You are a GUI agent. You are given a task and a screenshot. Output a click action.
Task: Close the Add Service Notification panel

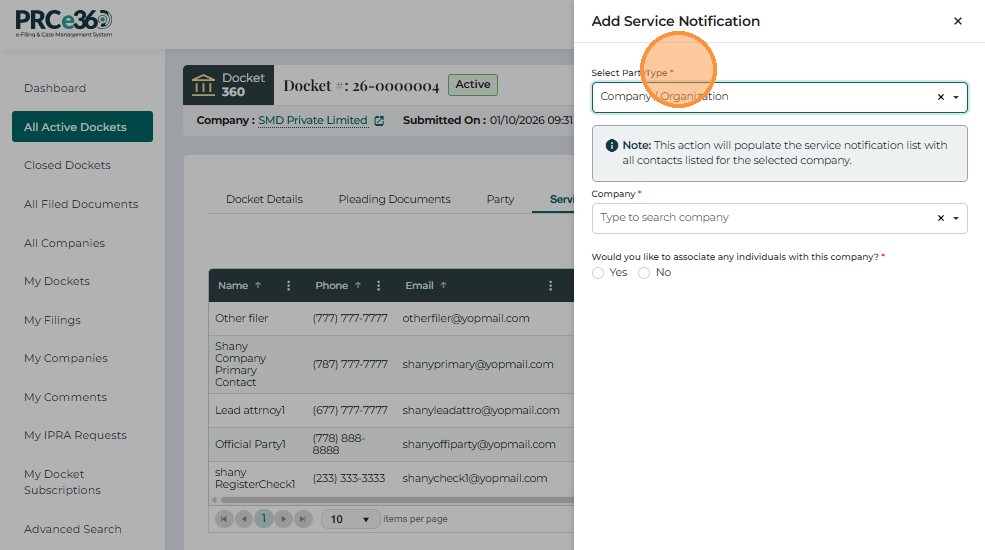pyautogui.click(x=957, y=21)
